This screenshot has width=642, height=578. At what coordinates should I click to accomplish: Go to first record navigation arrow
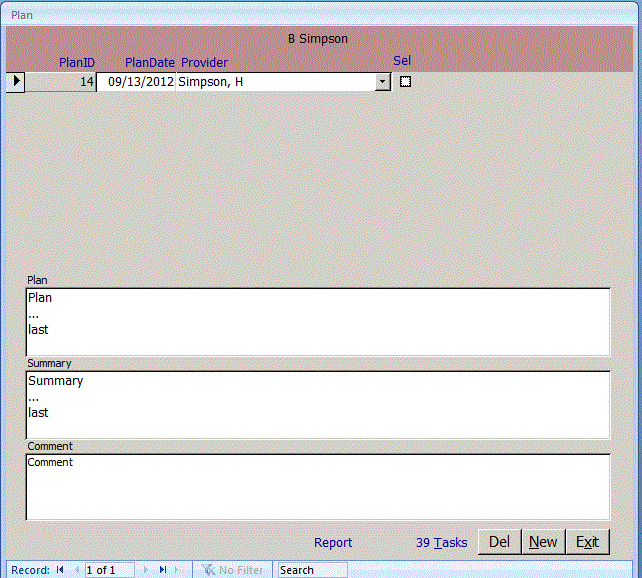click(60, 569)
